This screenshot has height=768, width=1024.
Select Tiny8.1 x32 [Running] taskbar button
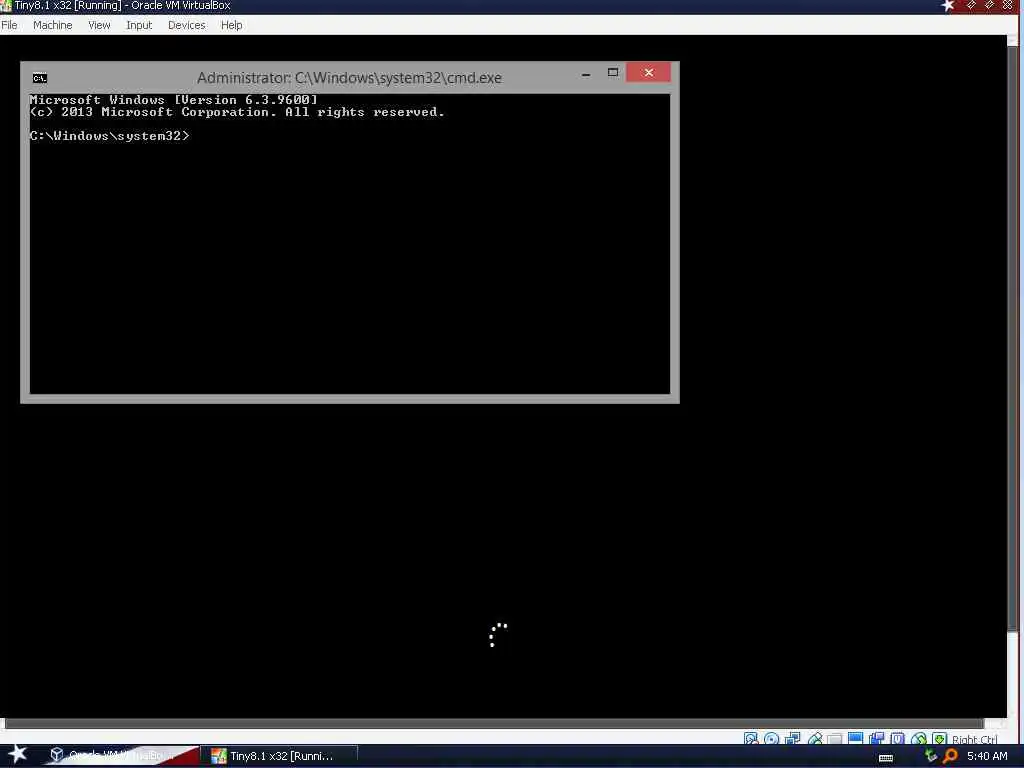tap(280, 756)
